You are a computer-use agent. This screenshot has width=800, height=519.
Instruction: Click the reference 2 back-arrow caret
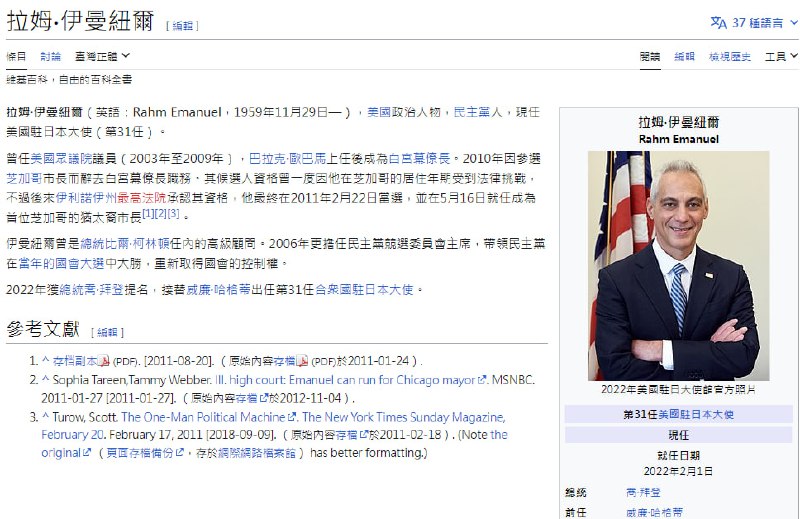45,379
